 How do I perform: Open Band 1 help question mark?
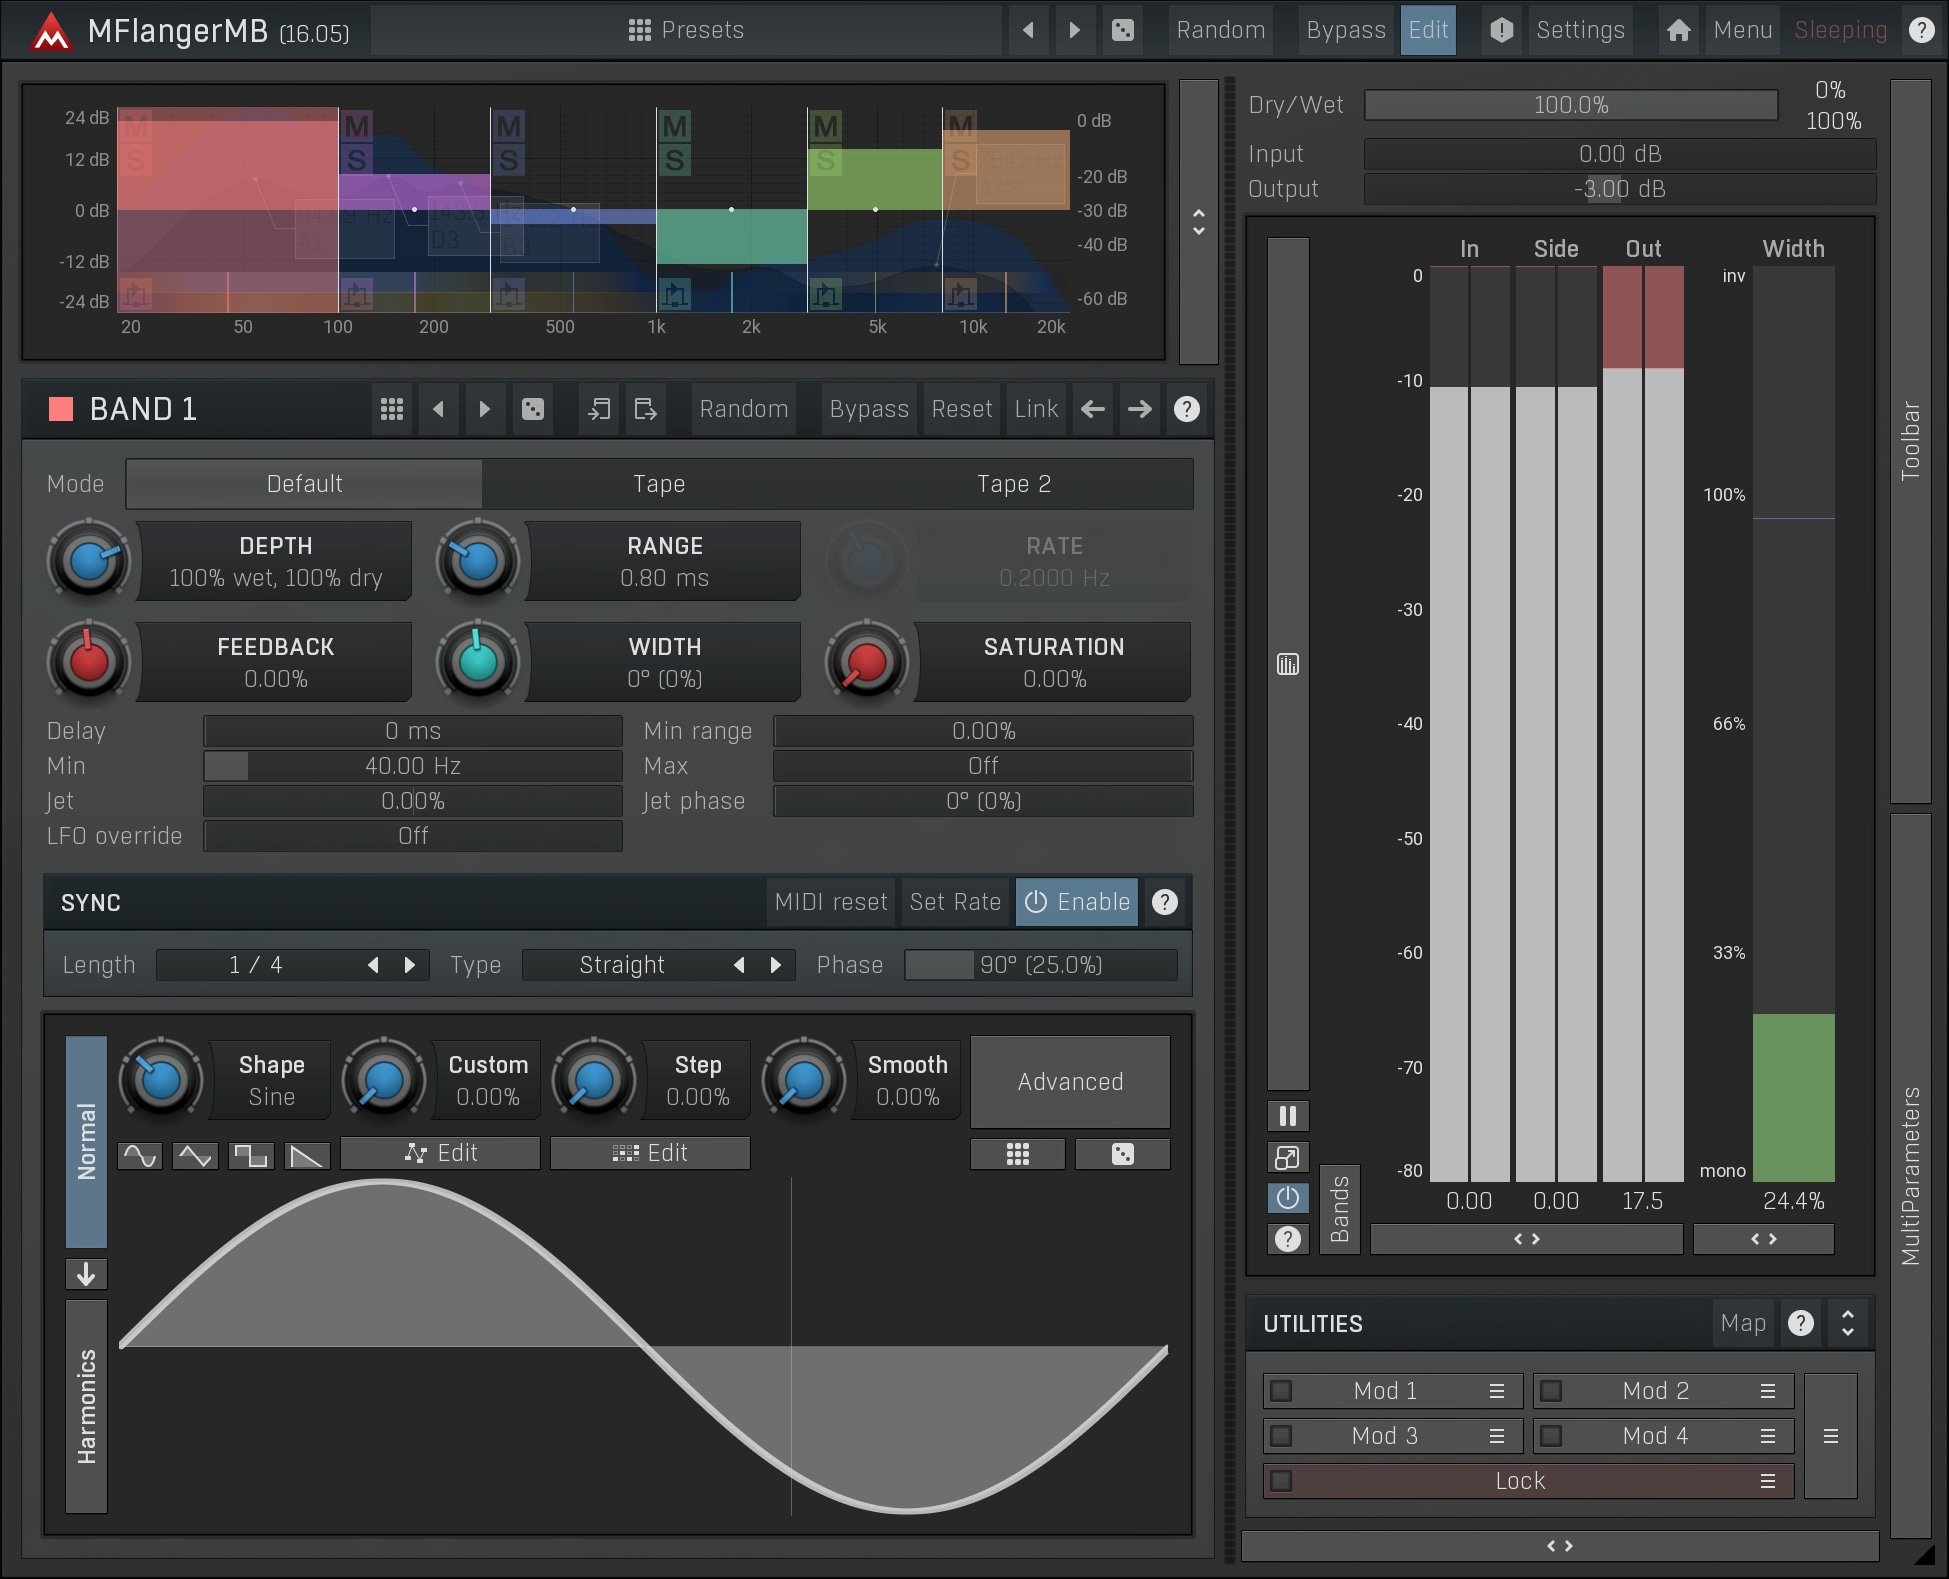click(x=1187, y=409)
